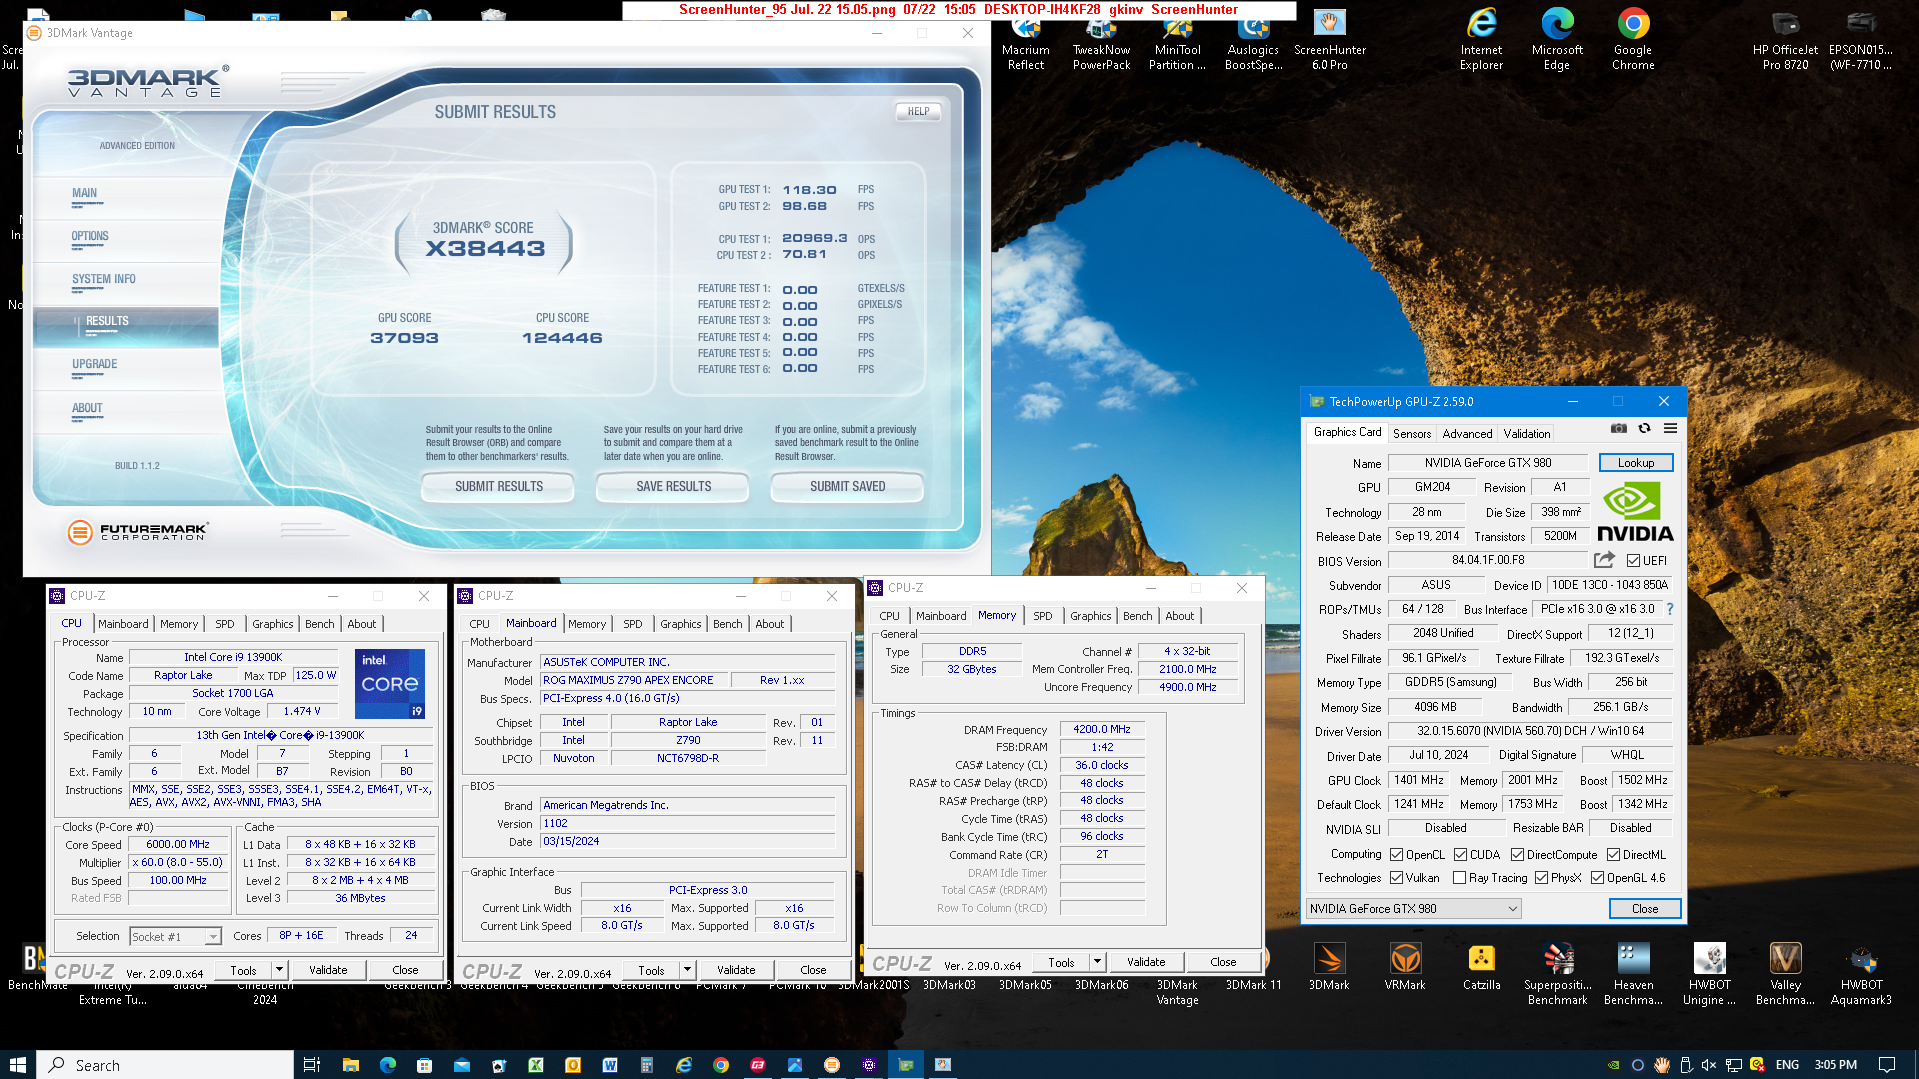Open VRMark desktop shortcut
The width and height of the screenshot is (1919, 1079).
click(1405, 968)
